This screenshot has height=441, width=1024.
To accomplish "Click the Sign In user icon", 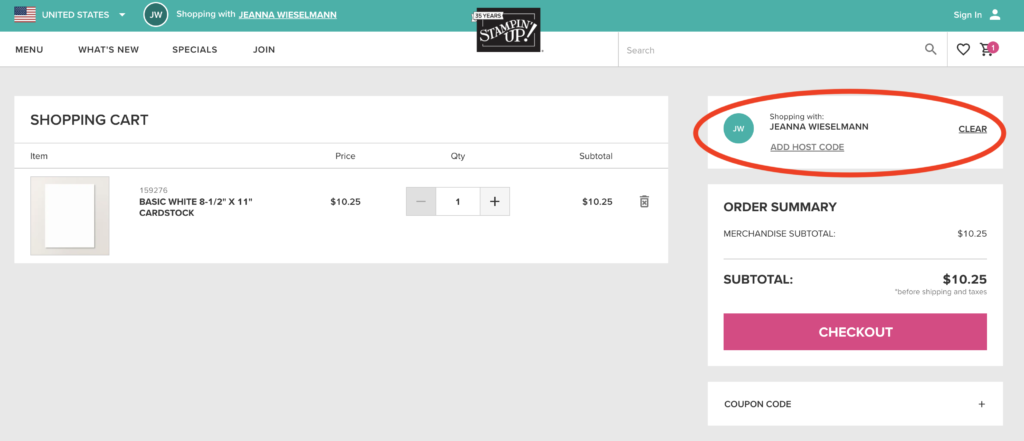I will (x=995, y=14).
